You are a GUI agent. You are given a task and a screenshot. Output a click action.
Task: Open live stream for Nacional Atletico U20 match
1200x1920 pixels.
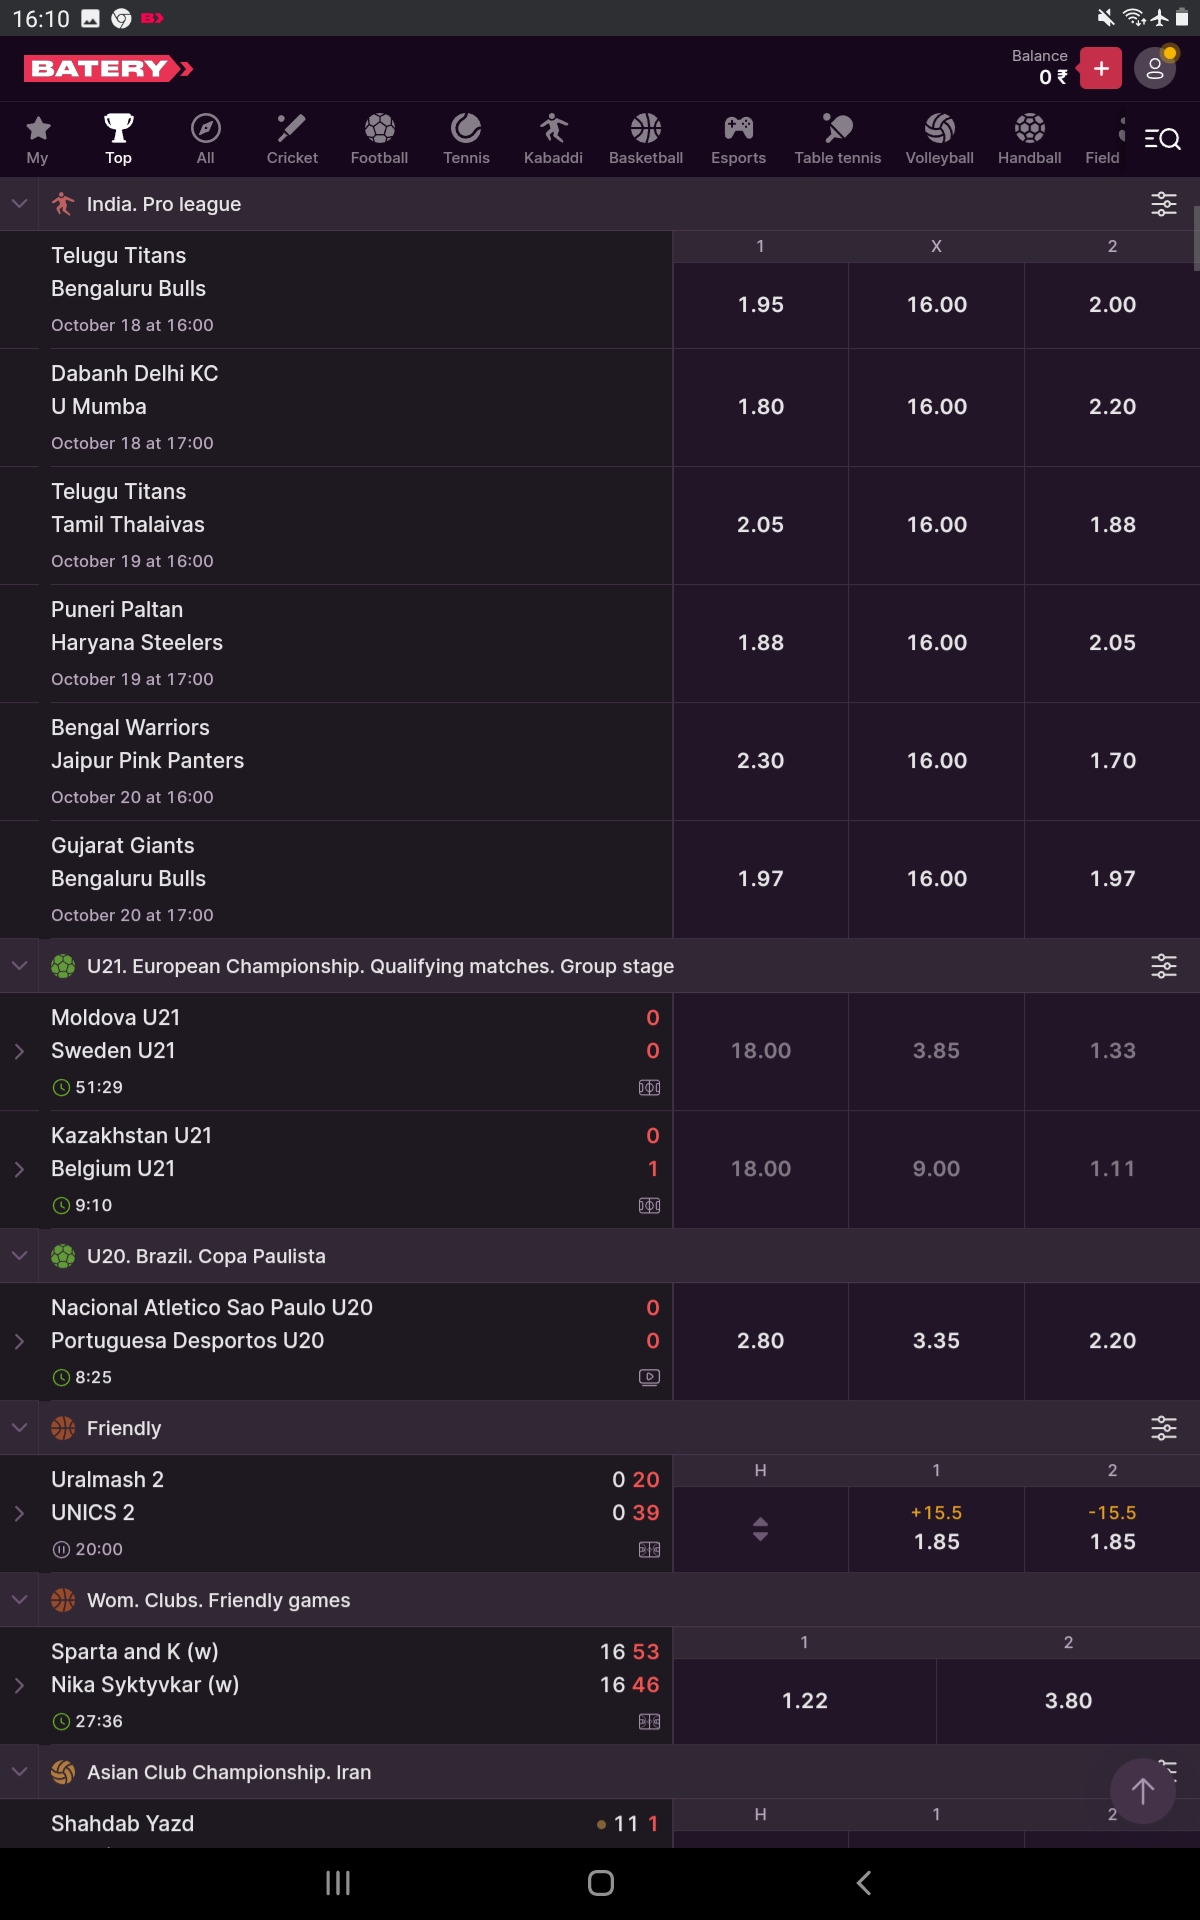coord(649,1377)
